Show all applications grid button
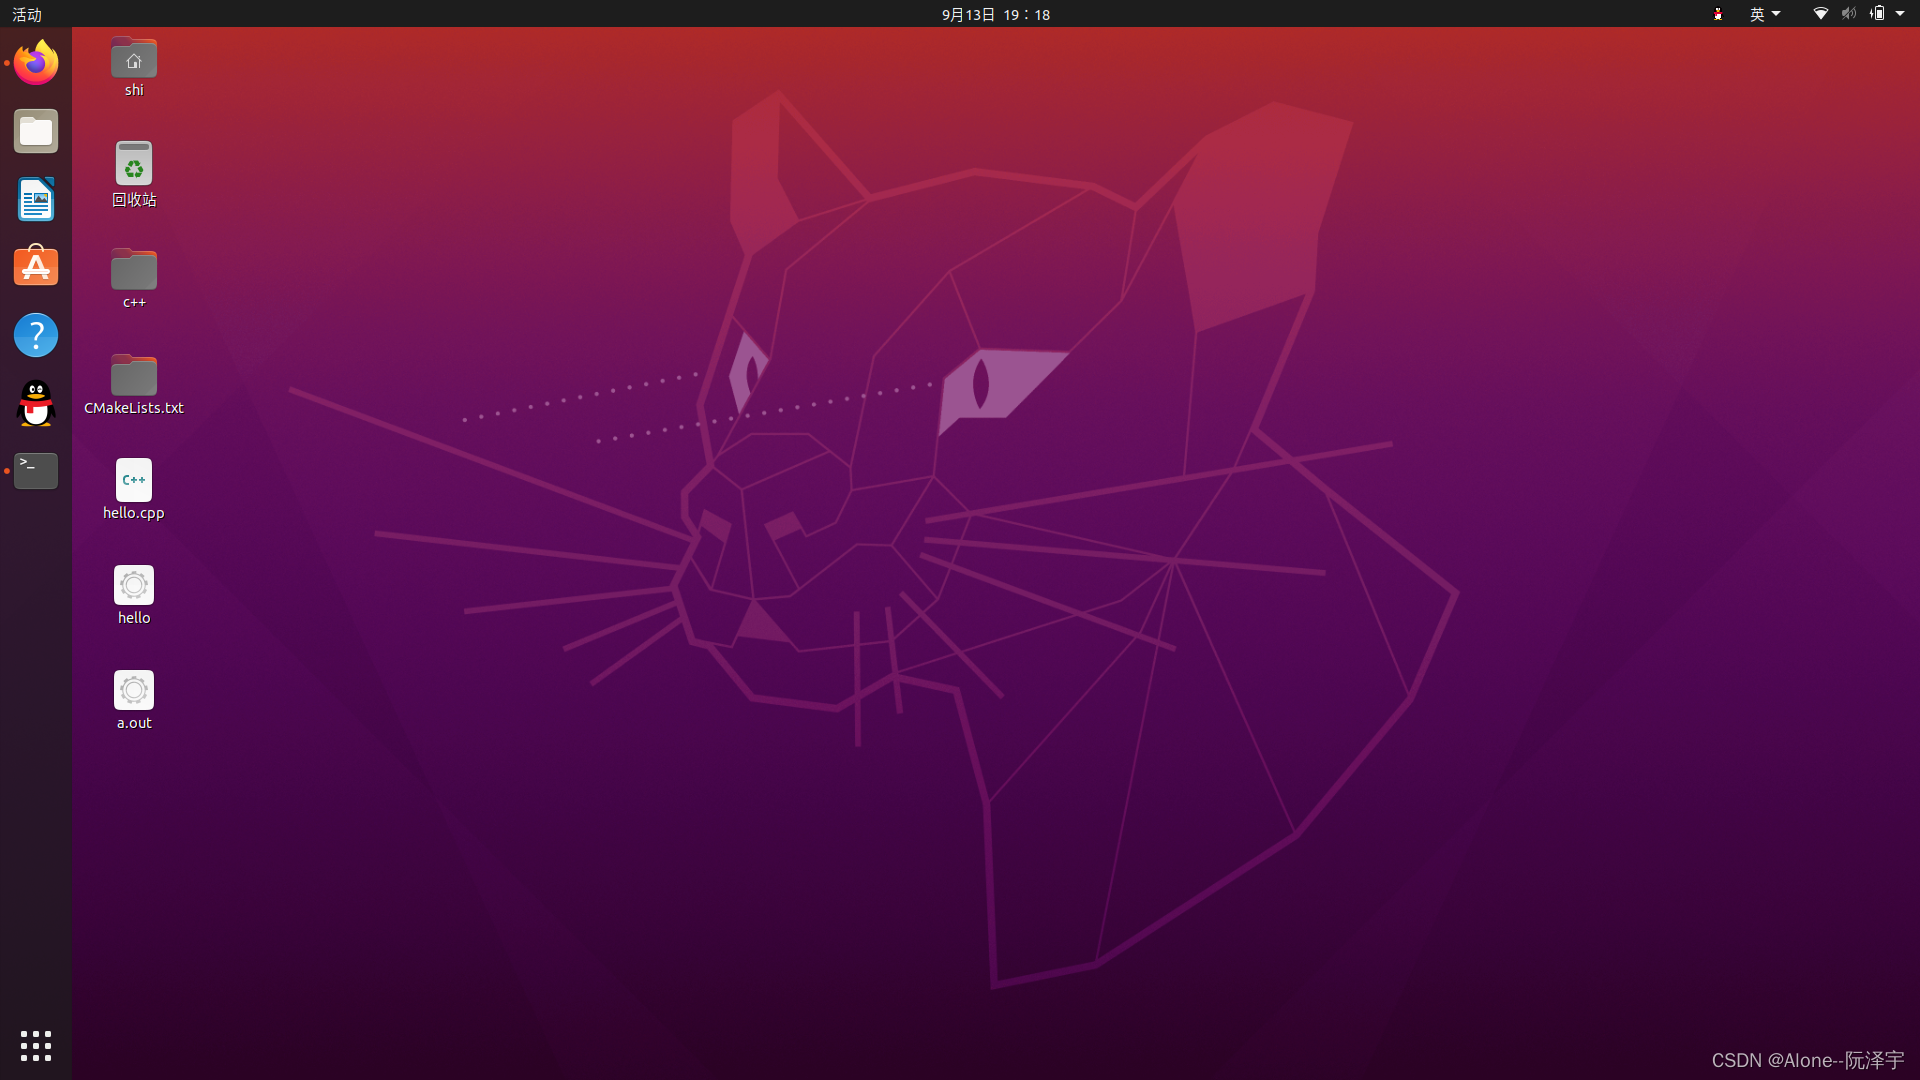 click(36, 1045)
